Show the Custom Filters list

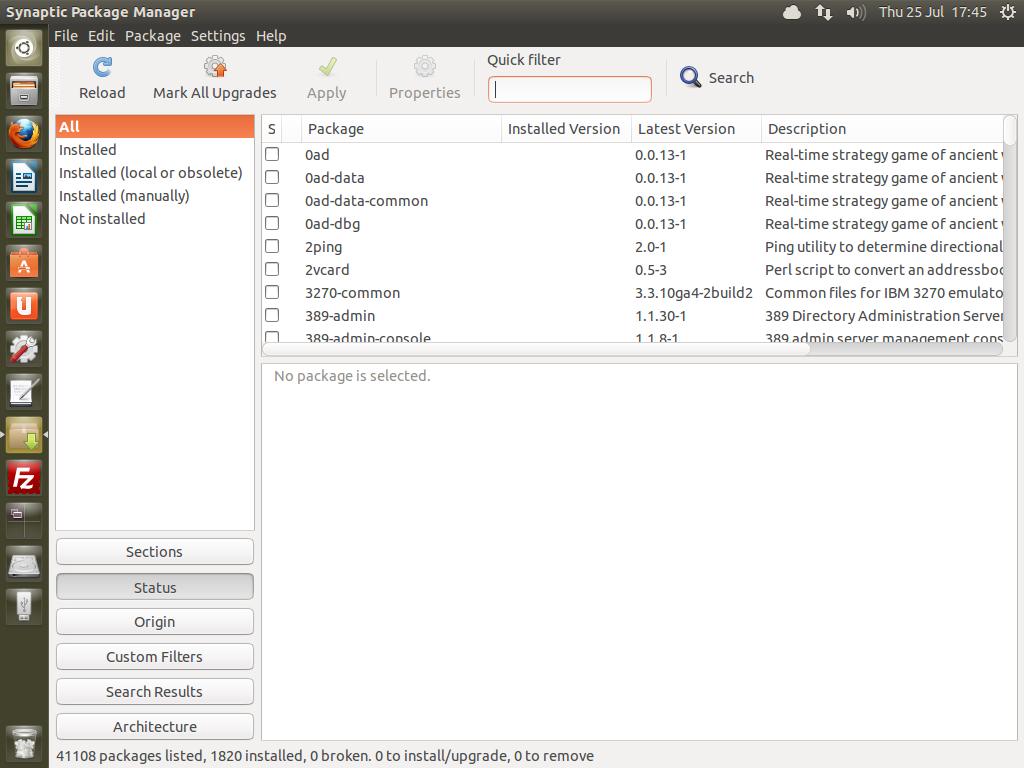155,657
